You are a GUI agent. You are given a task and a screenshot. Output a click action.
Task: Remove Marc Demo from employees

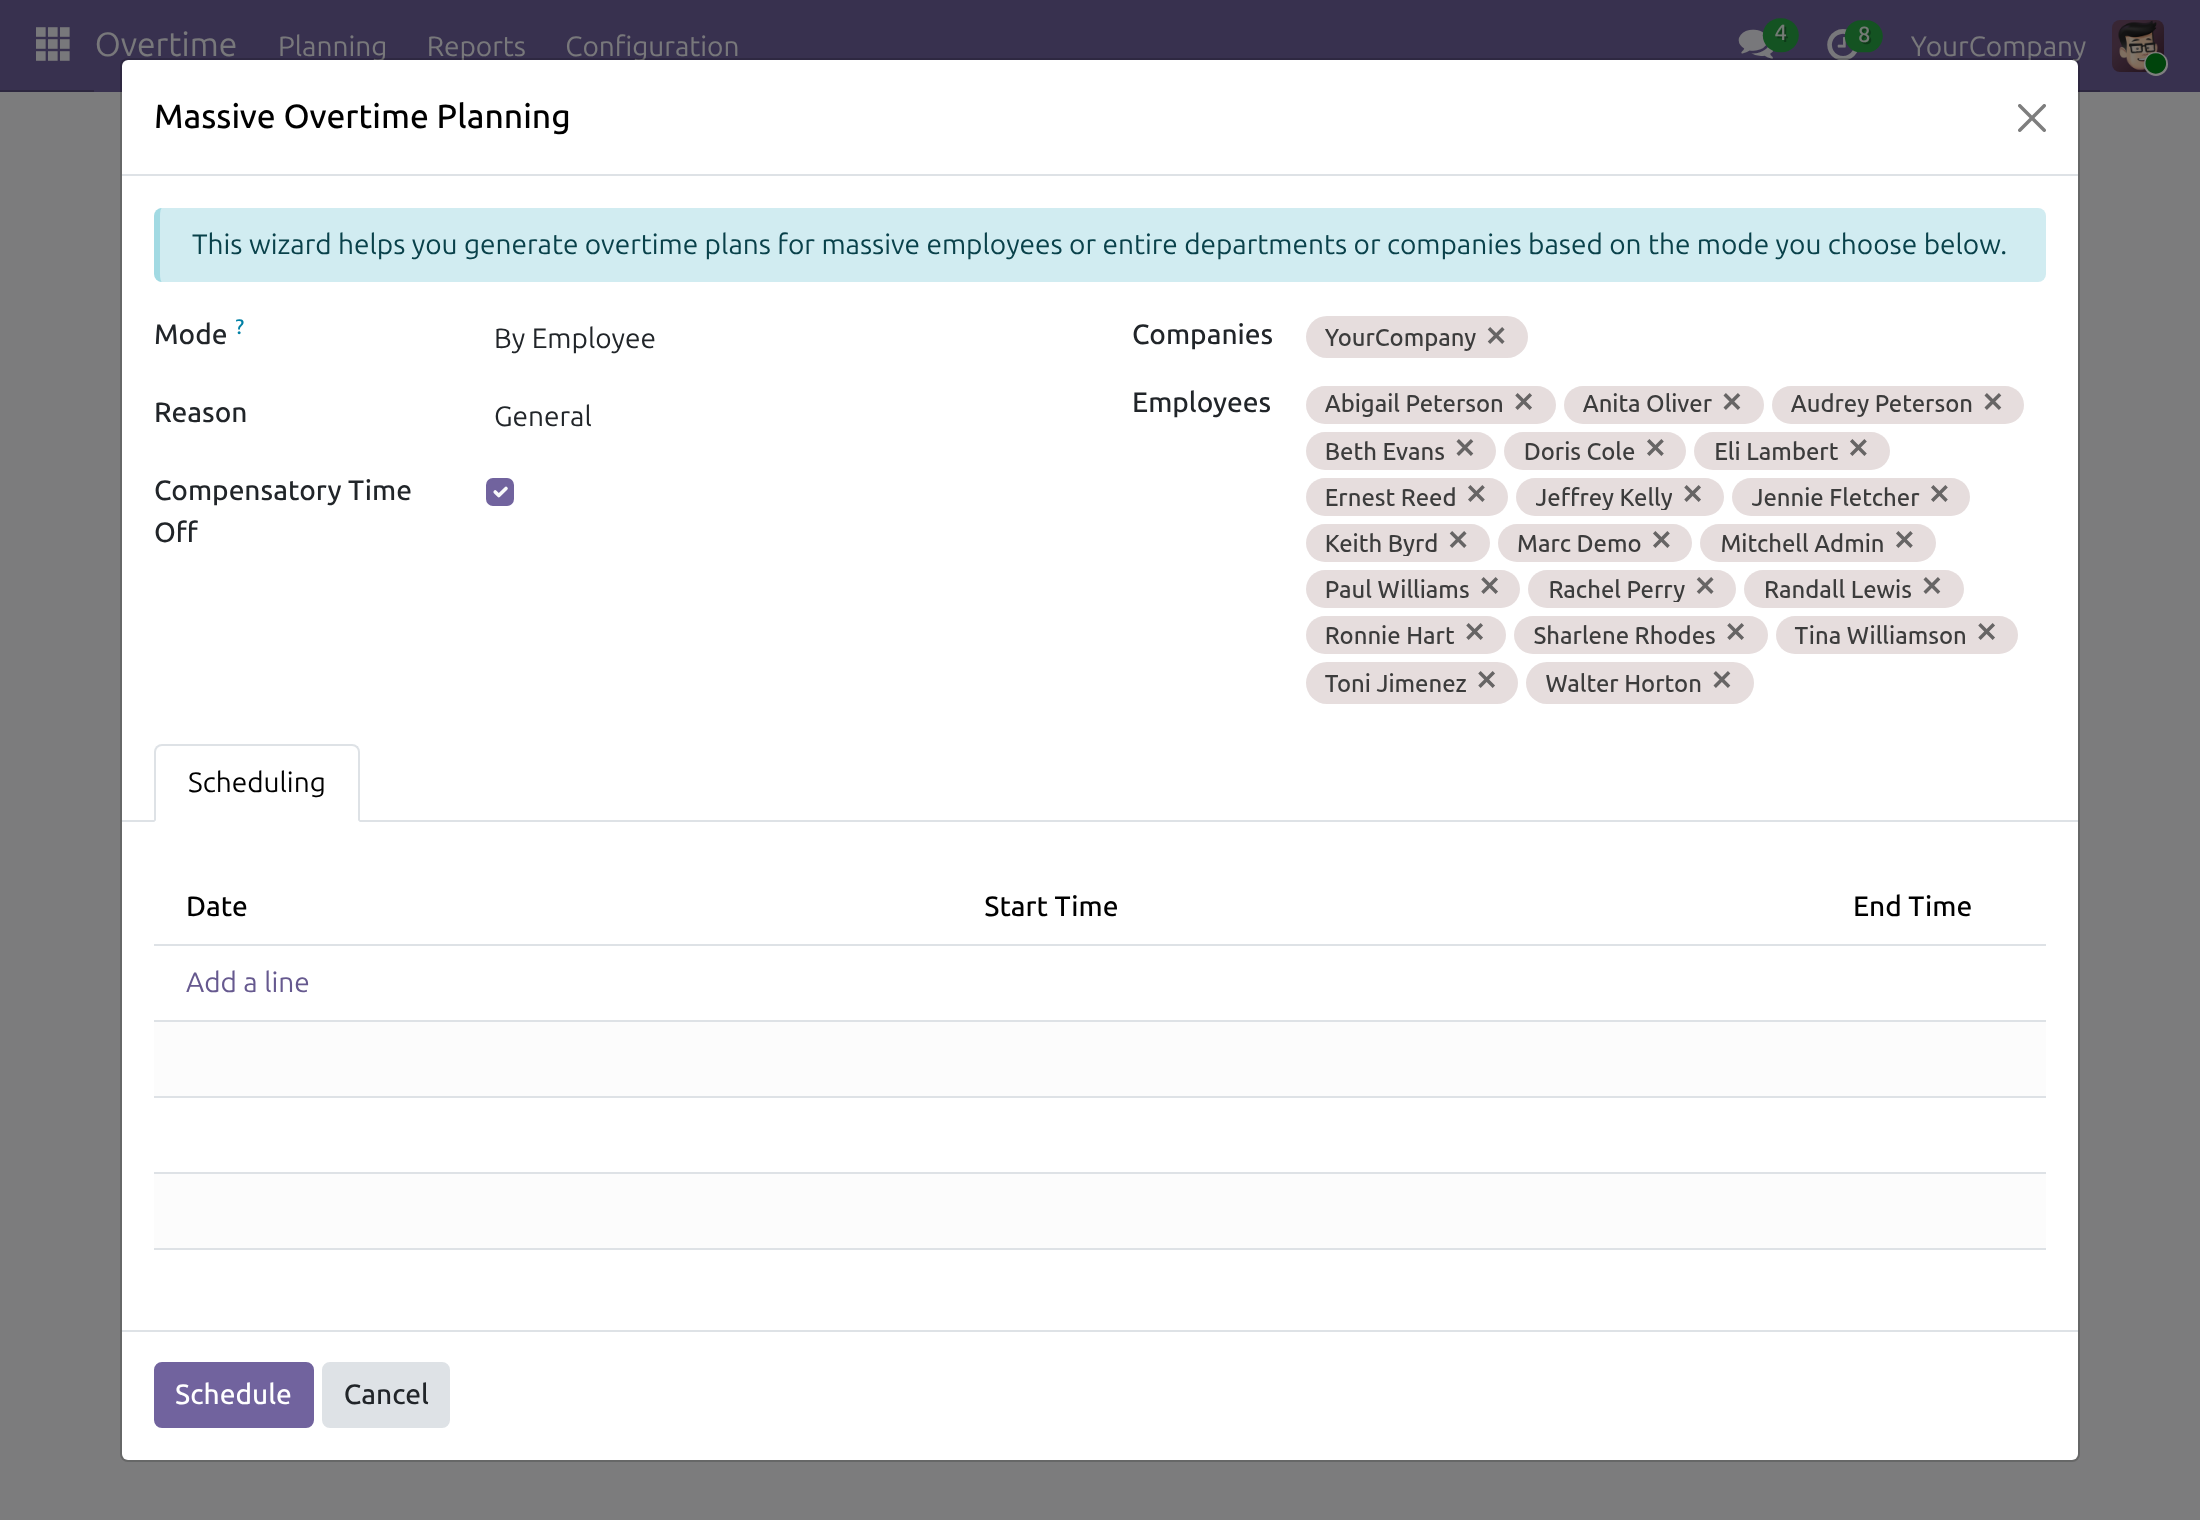coord(1662,541)
